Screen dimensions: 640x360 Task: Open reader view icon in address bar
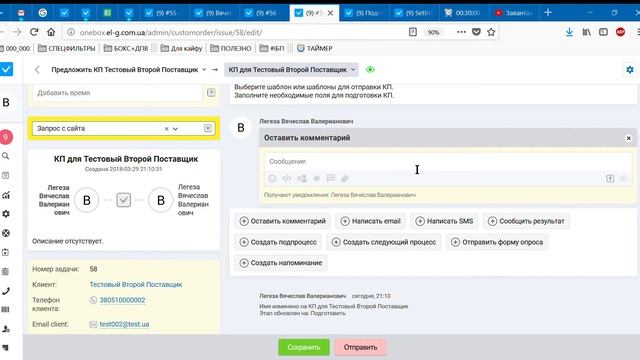pyautogui.click(x=413, y=32)
